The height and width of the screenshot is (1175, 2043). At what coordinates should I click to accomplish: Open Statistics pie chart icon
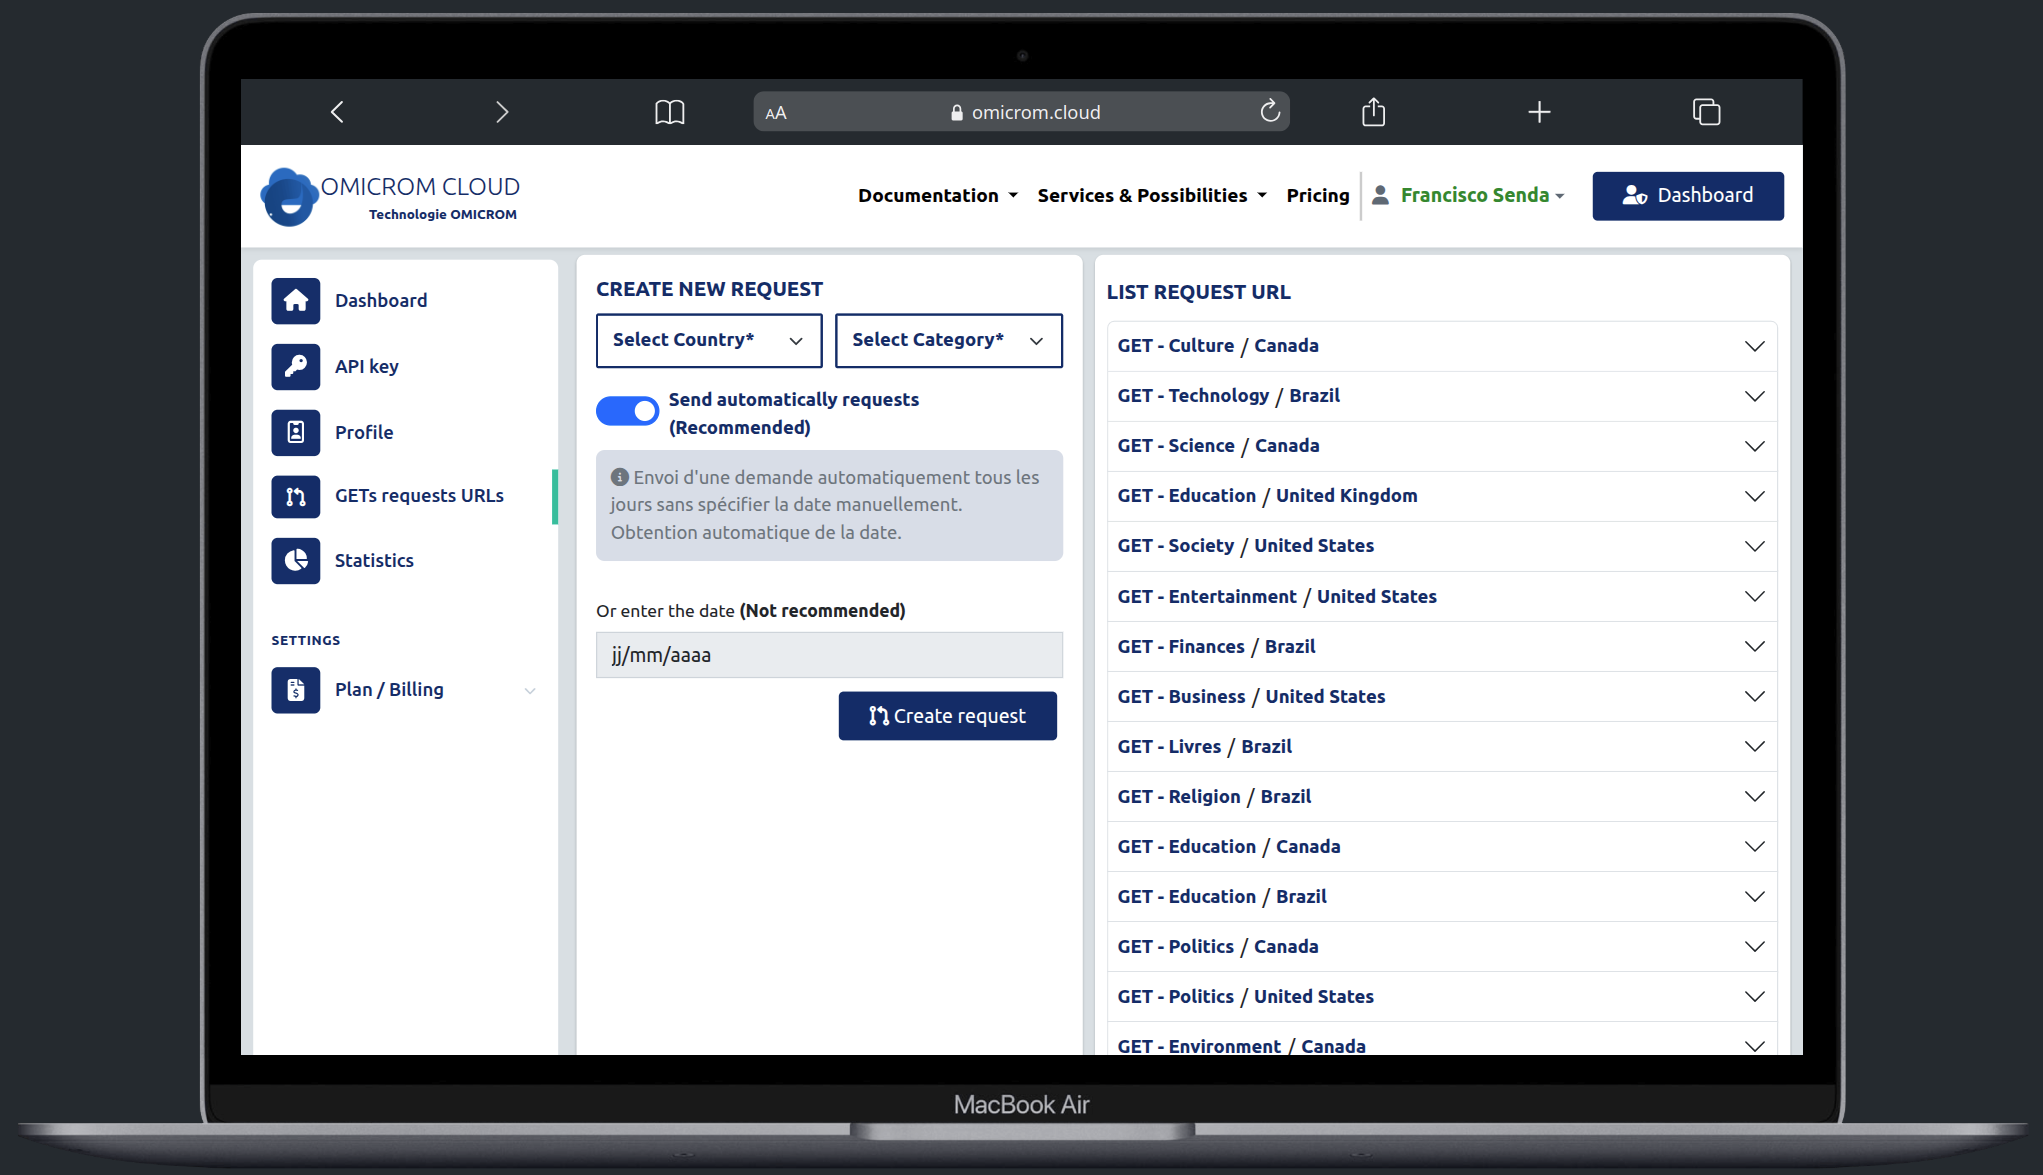(295, 560)
